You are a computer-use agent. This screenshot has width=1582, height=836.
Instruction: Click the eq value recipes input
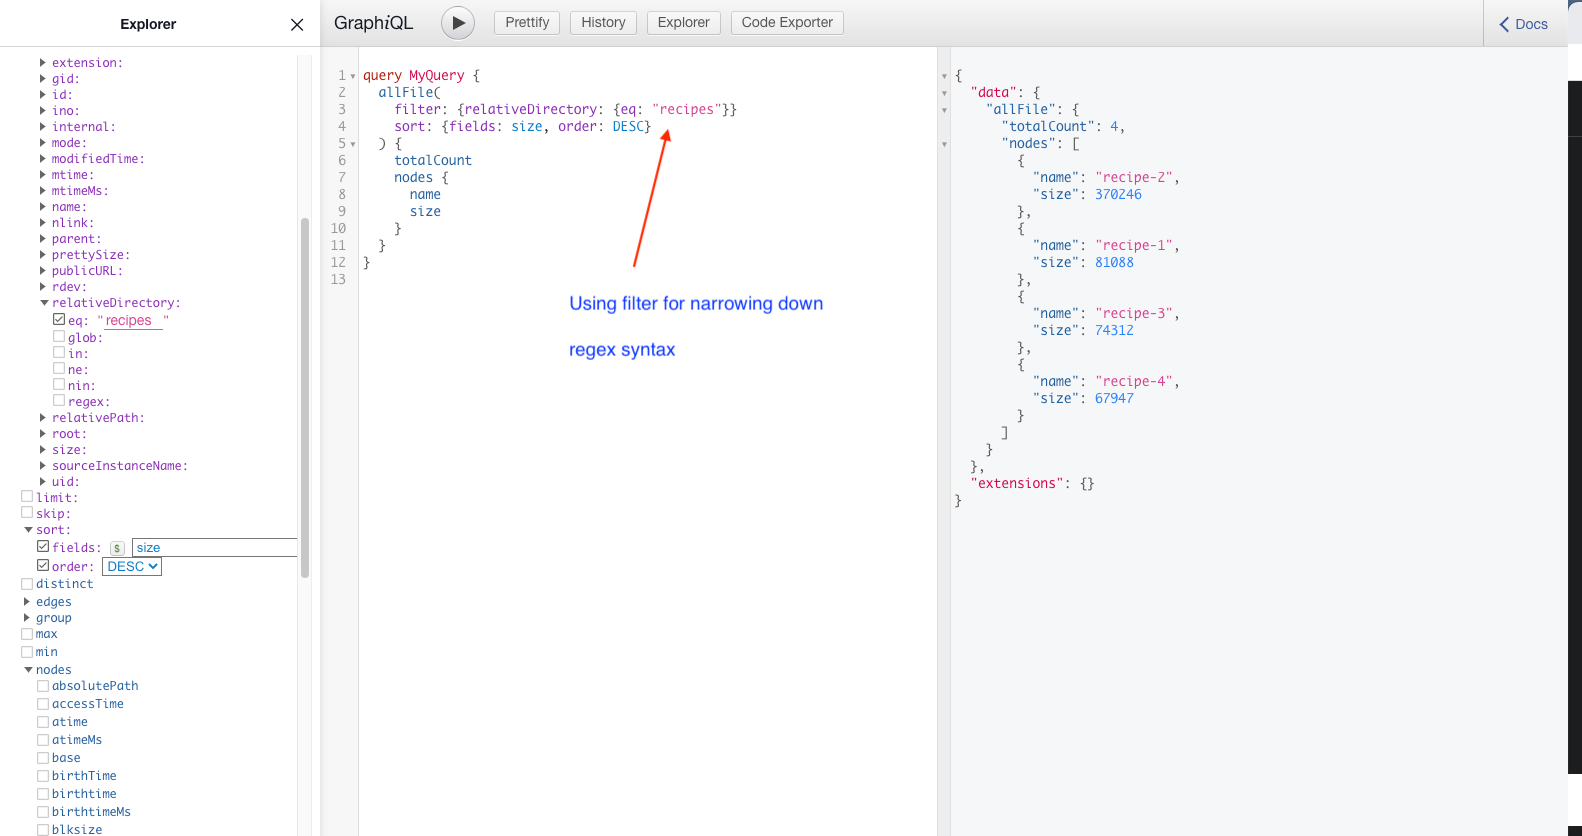(x=133, y=321)
